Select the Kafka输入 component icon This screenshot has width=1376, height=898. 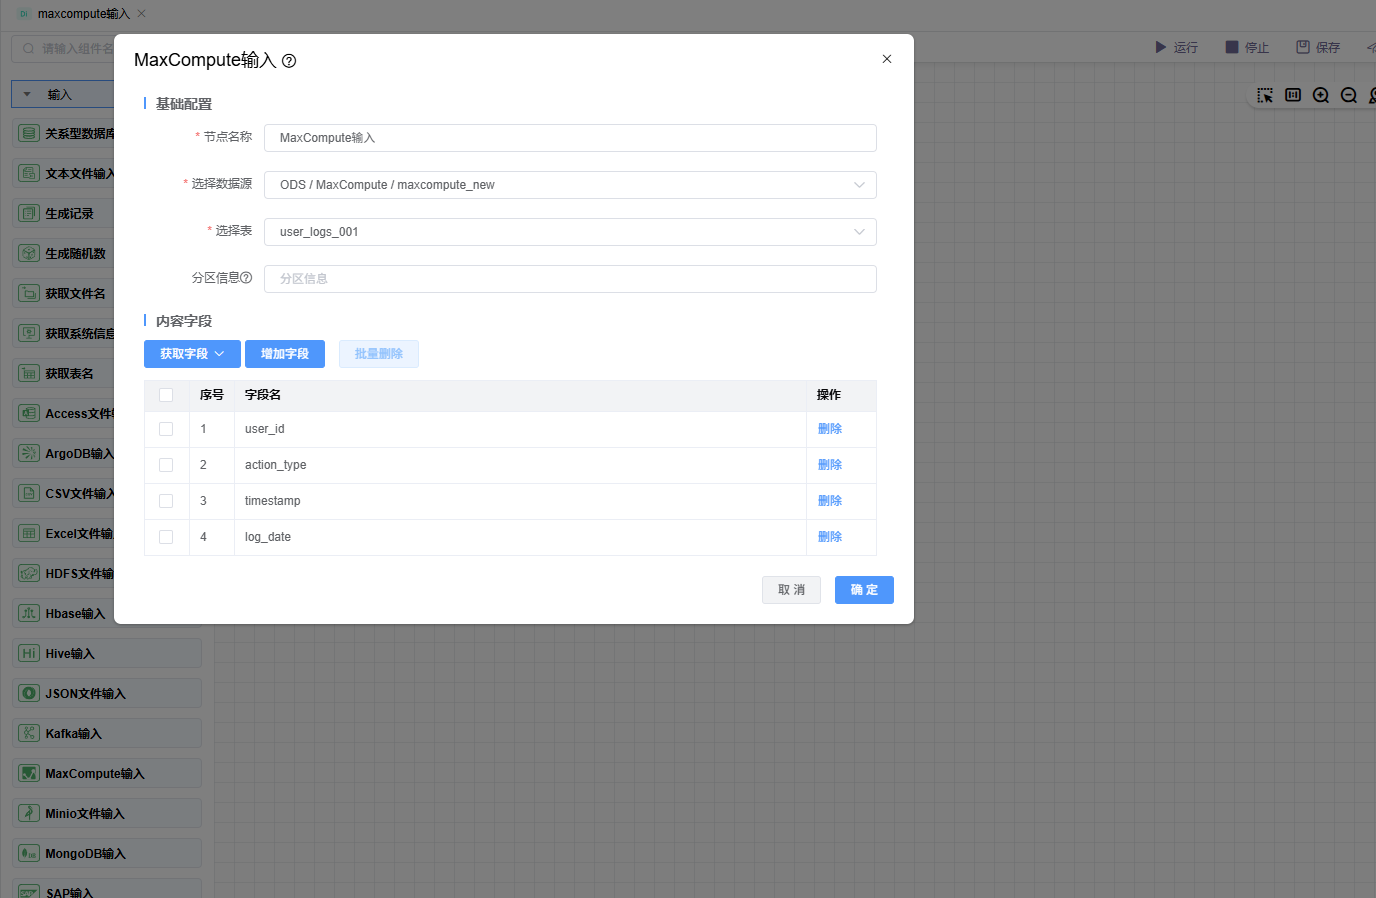[29, 733]
